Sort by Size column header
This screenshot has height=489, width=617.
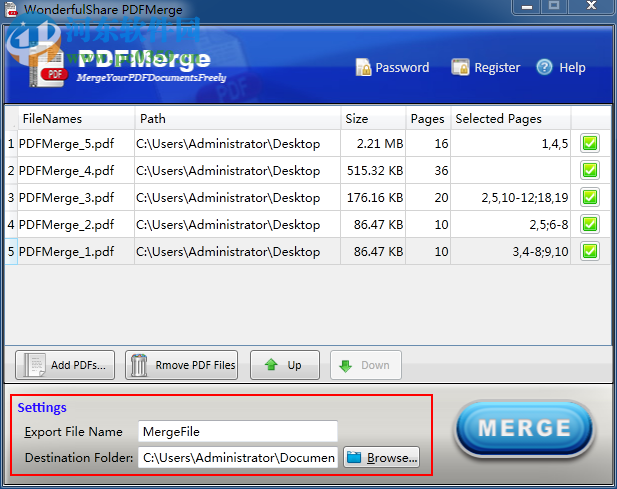(x=373, y=118)
